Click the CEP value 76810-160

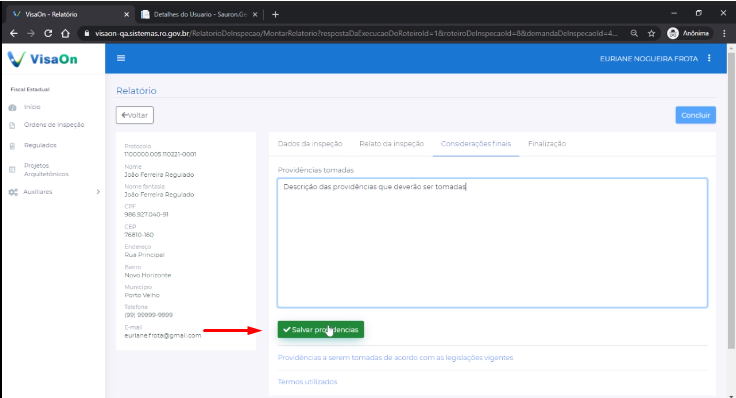[x=139, y=235]
